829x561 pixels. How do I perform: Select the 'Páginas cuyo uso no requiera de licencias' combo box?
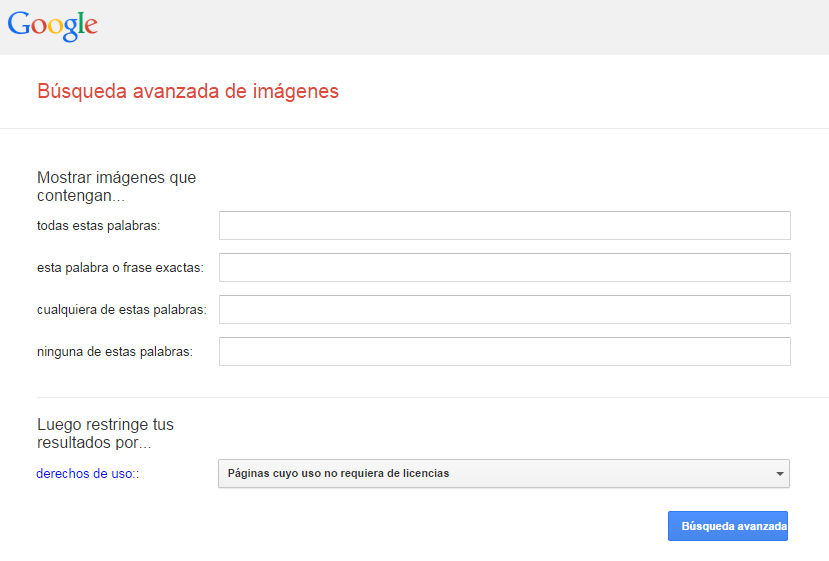click(x=504, y=474)
